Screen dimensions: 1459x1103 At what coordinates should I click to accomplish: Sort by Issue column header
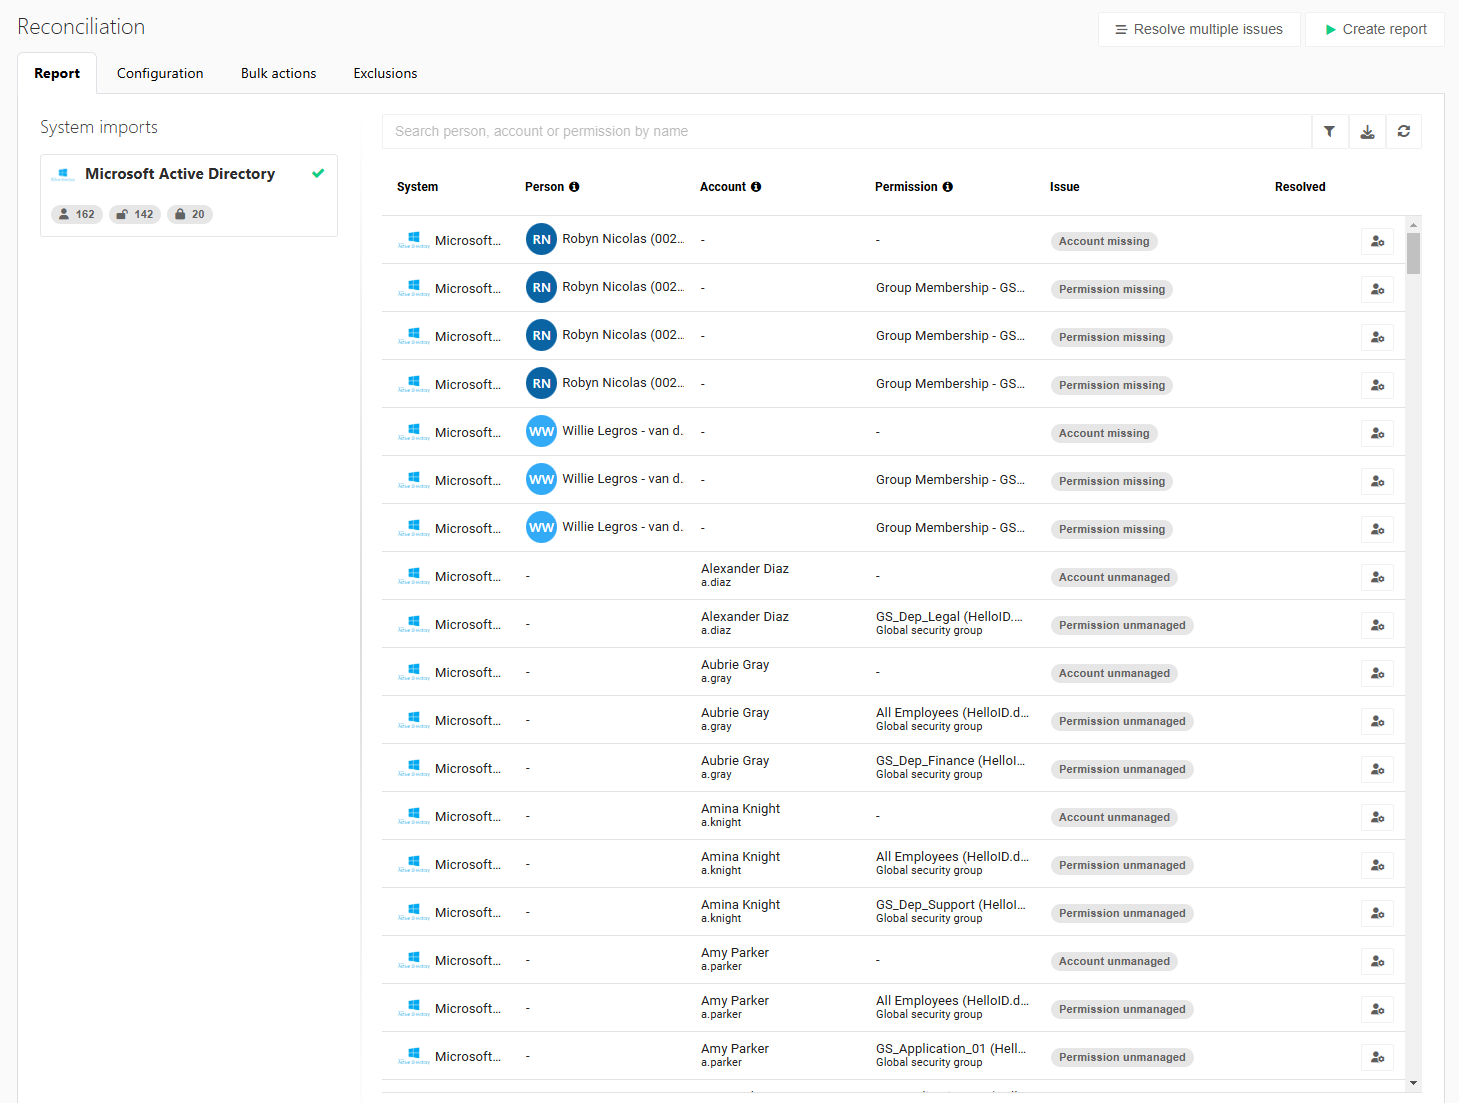[1064, 187]
